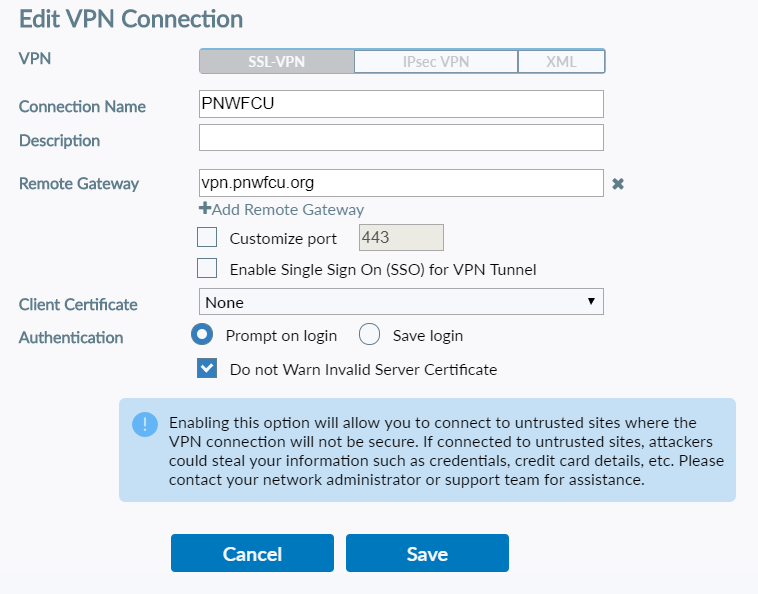Screen dimensions: 758x594
Task: Click the port number field showing 443
Action: [x=400, y=238]
